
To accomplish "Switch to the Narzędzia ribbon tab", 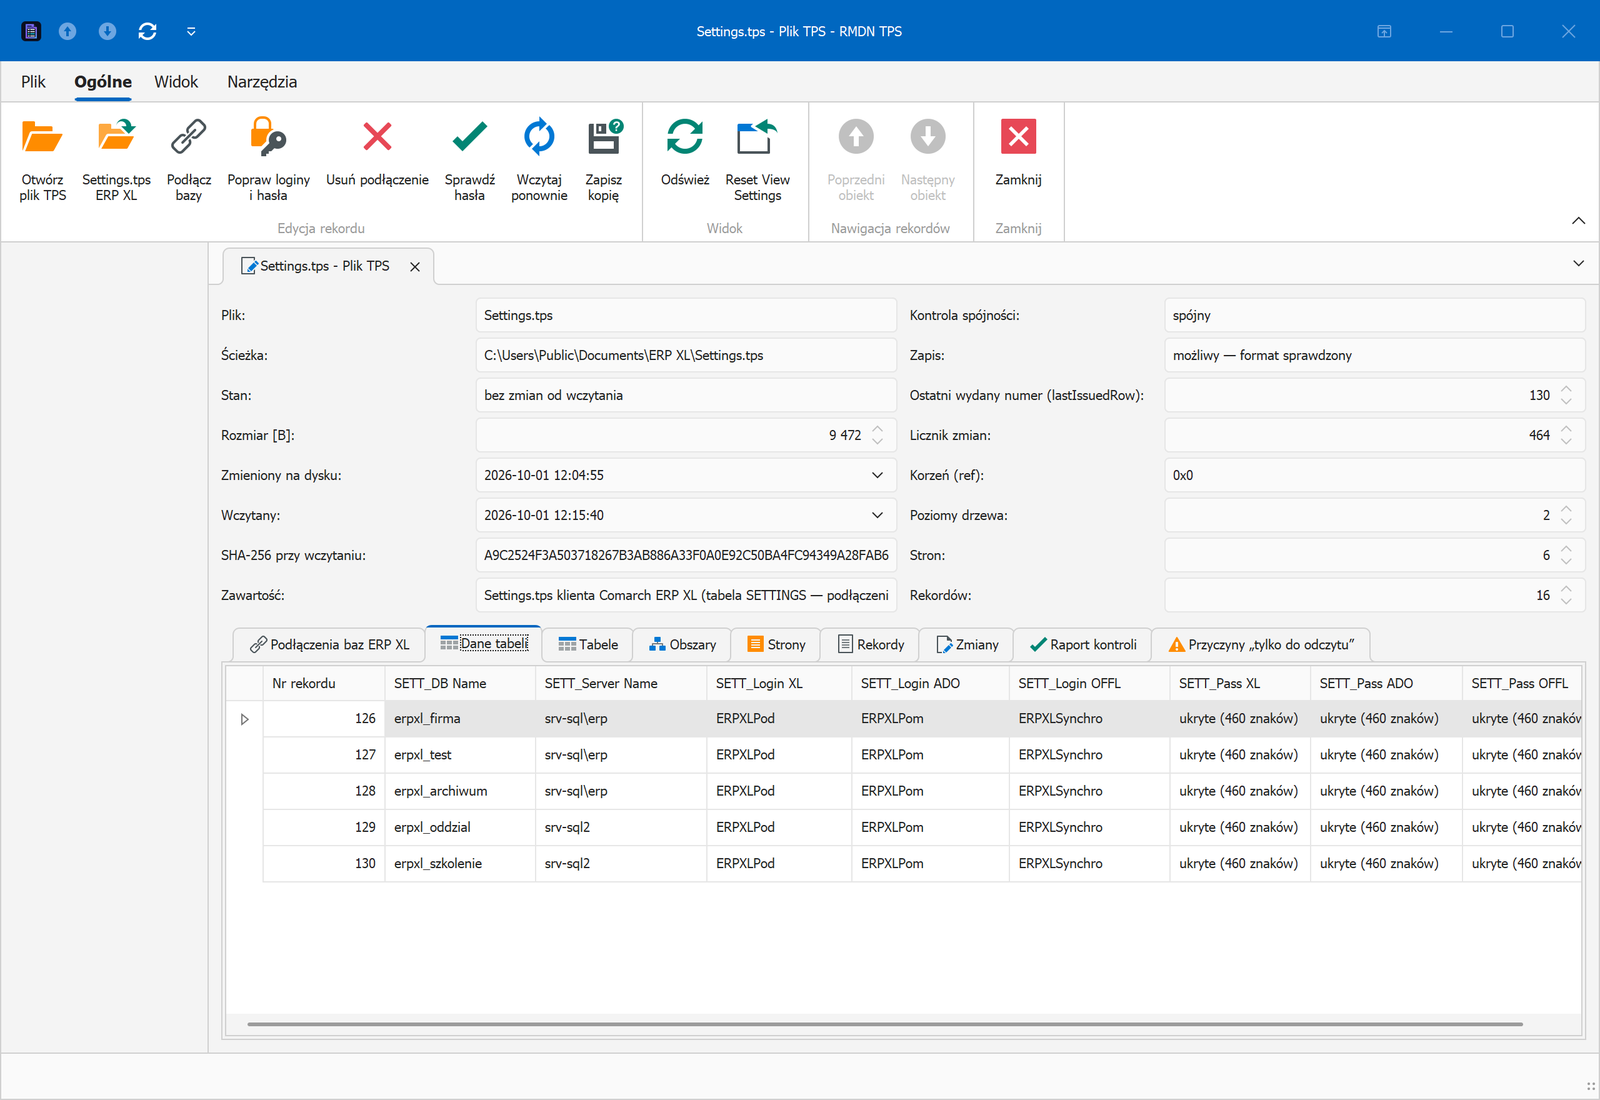I will (262, 82).
